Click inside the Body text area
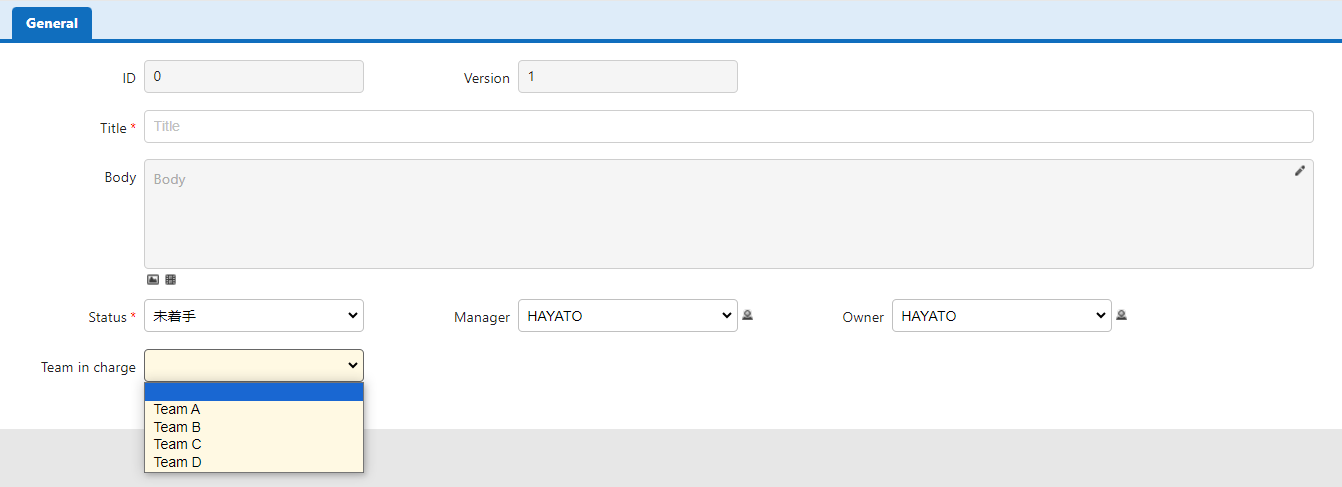1342x487 pixels. point(729,214)
